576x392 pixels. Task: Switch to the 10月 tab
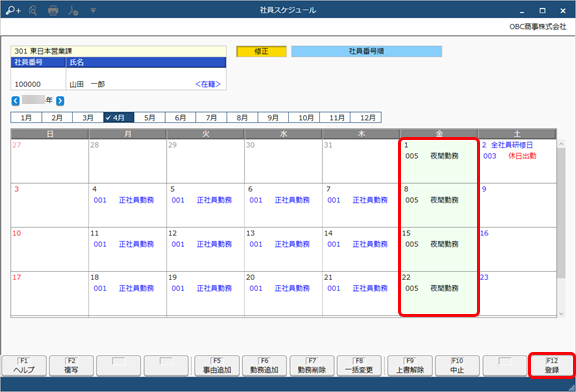(x=304, y=118)
